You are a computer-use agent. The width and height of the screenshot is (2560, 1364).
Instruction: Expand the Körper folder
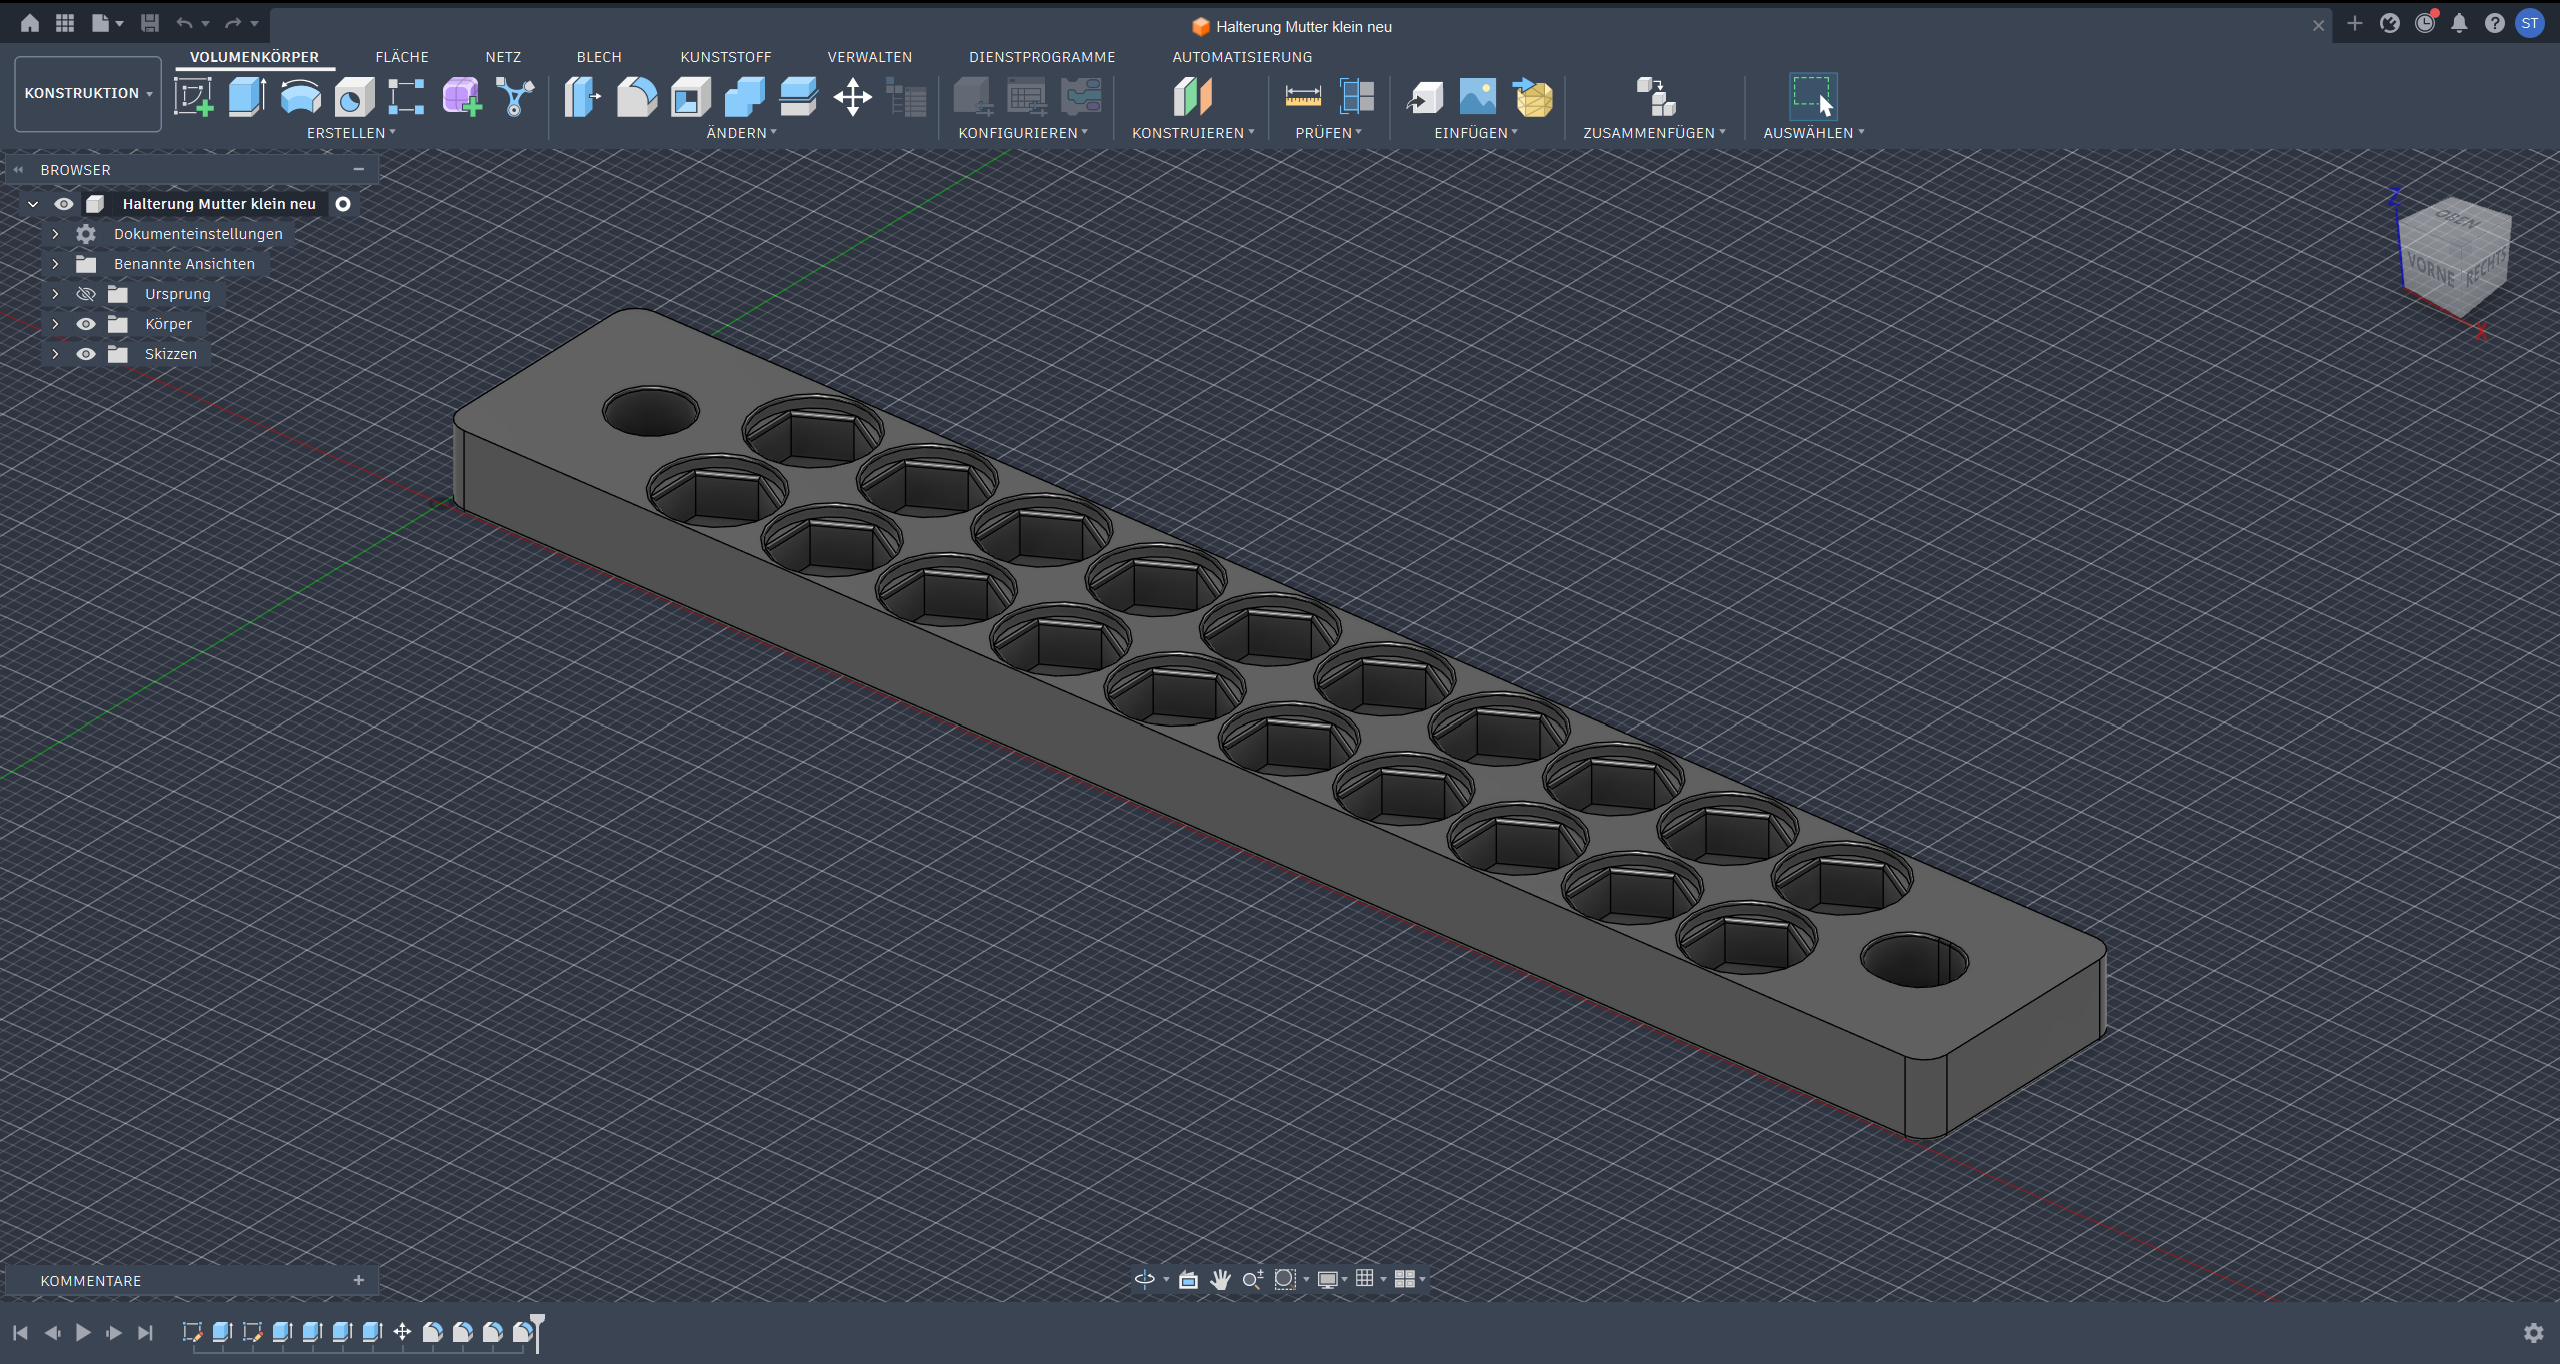coord(55,324)
